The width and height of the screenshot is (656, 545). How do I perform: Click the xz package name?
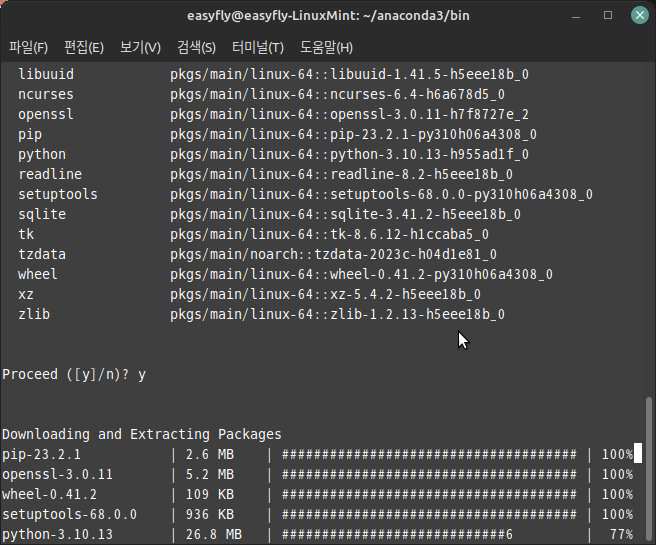coord(26,295)
